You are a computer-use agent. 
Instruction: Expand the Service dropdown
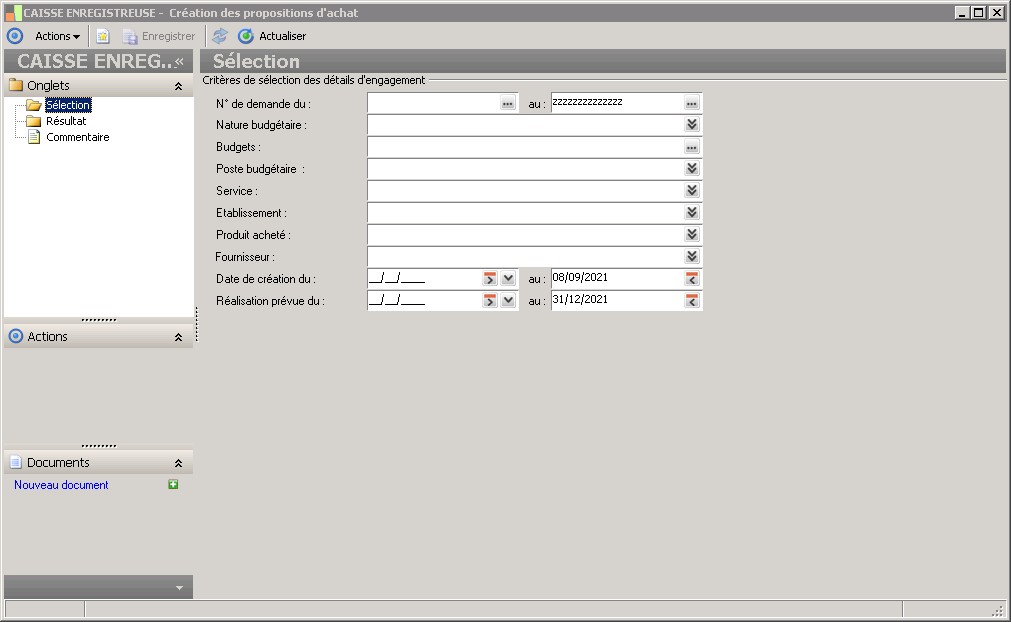click(x=692, y=190)
